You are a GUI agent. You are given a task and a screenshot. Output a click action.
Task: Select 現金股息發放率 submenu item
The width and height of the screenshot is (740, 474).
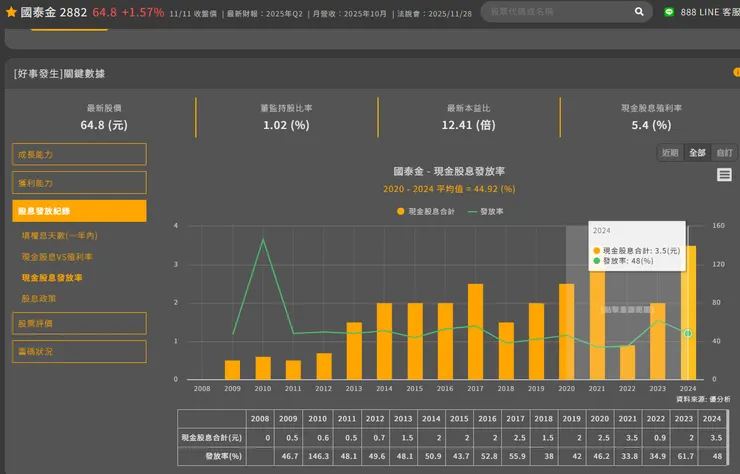click(x=52, y=278)
